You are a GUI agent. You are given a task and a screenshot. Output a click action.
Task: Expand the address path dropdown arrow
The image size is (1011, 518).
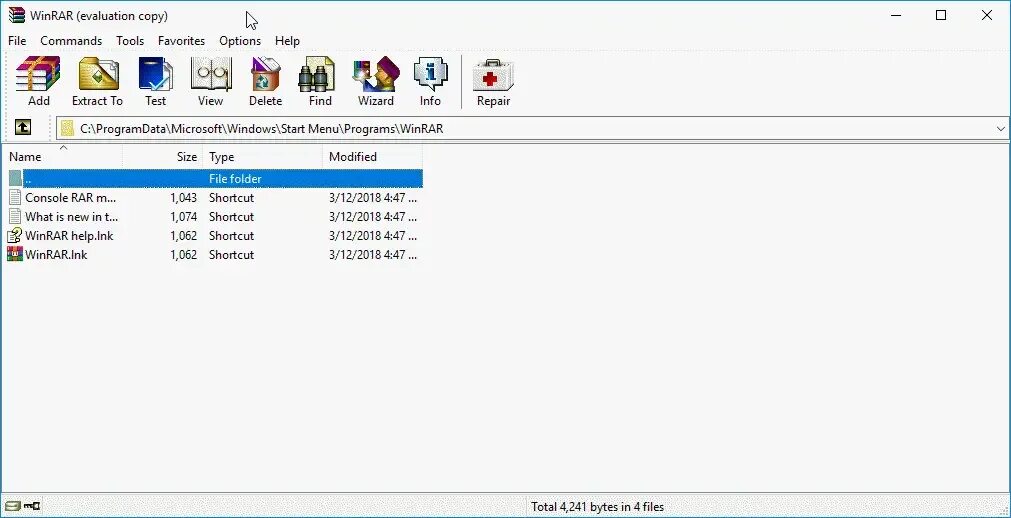point(1001,128)
